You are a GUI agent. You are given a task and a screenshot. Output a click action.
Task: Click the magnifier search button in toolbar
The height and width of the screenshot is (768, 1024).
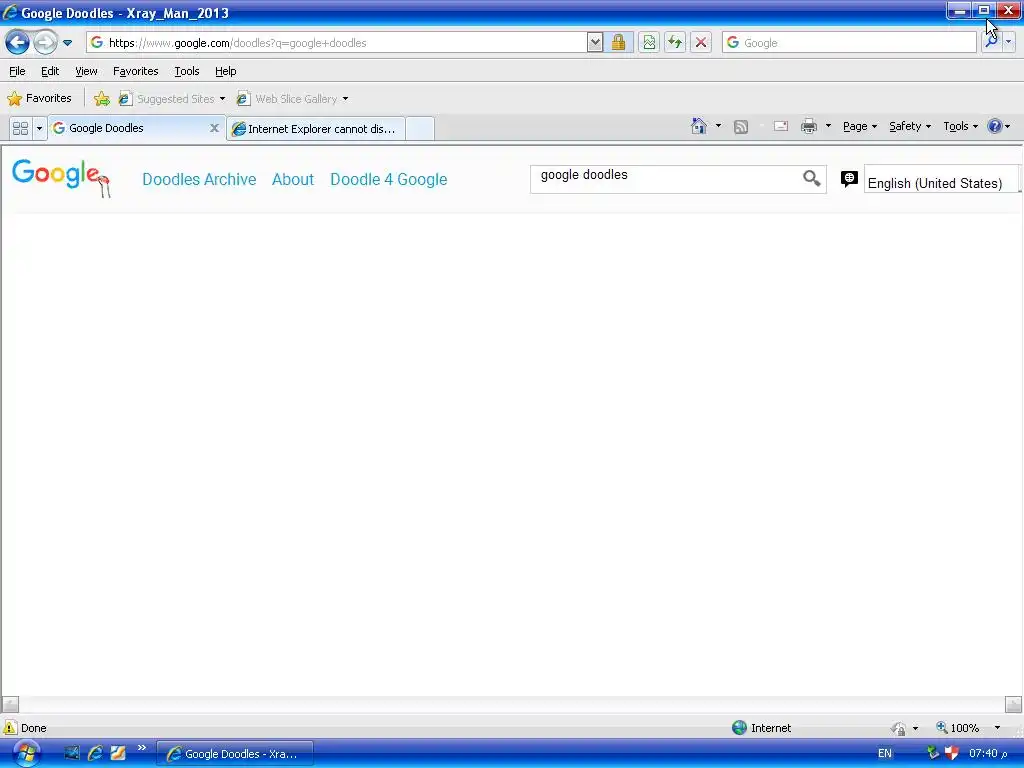[991, 42]
